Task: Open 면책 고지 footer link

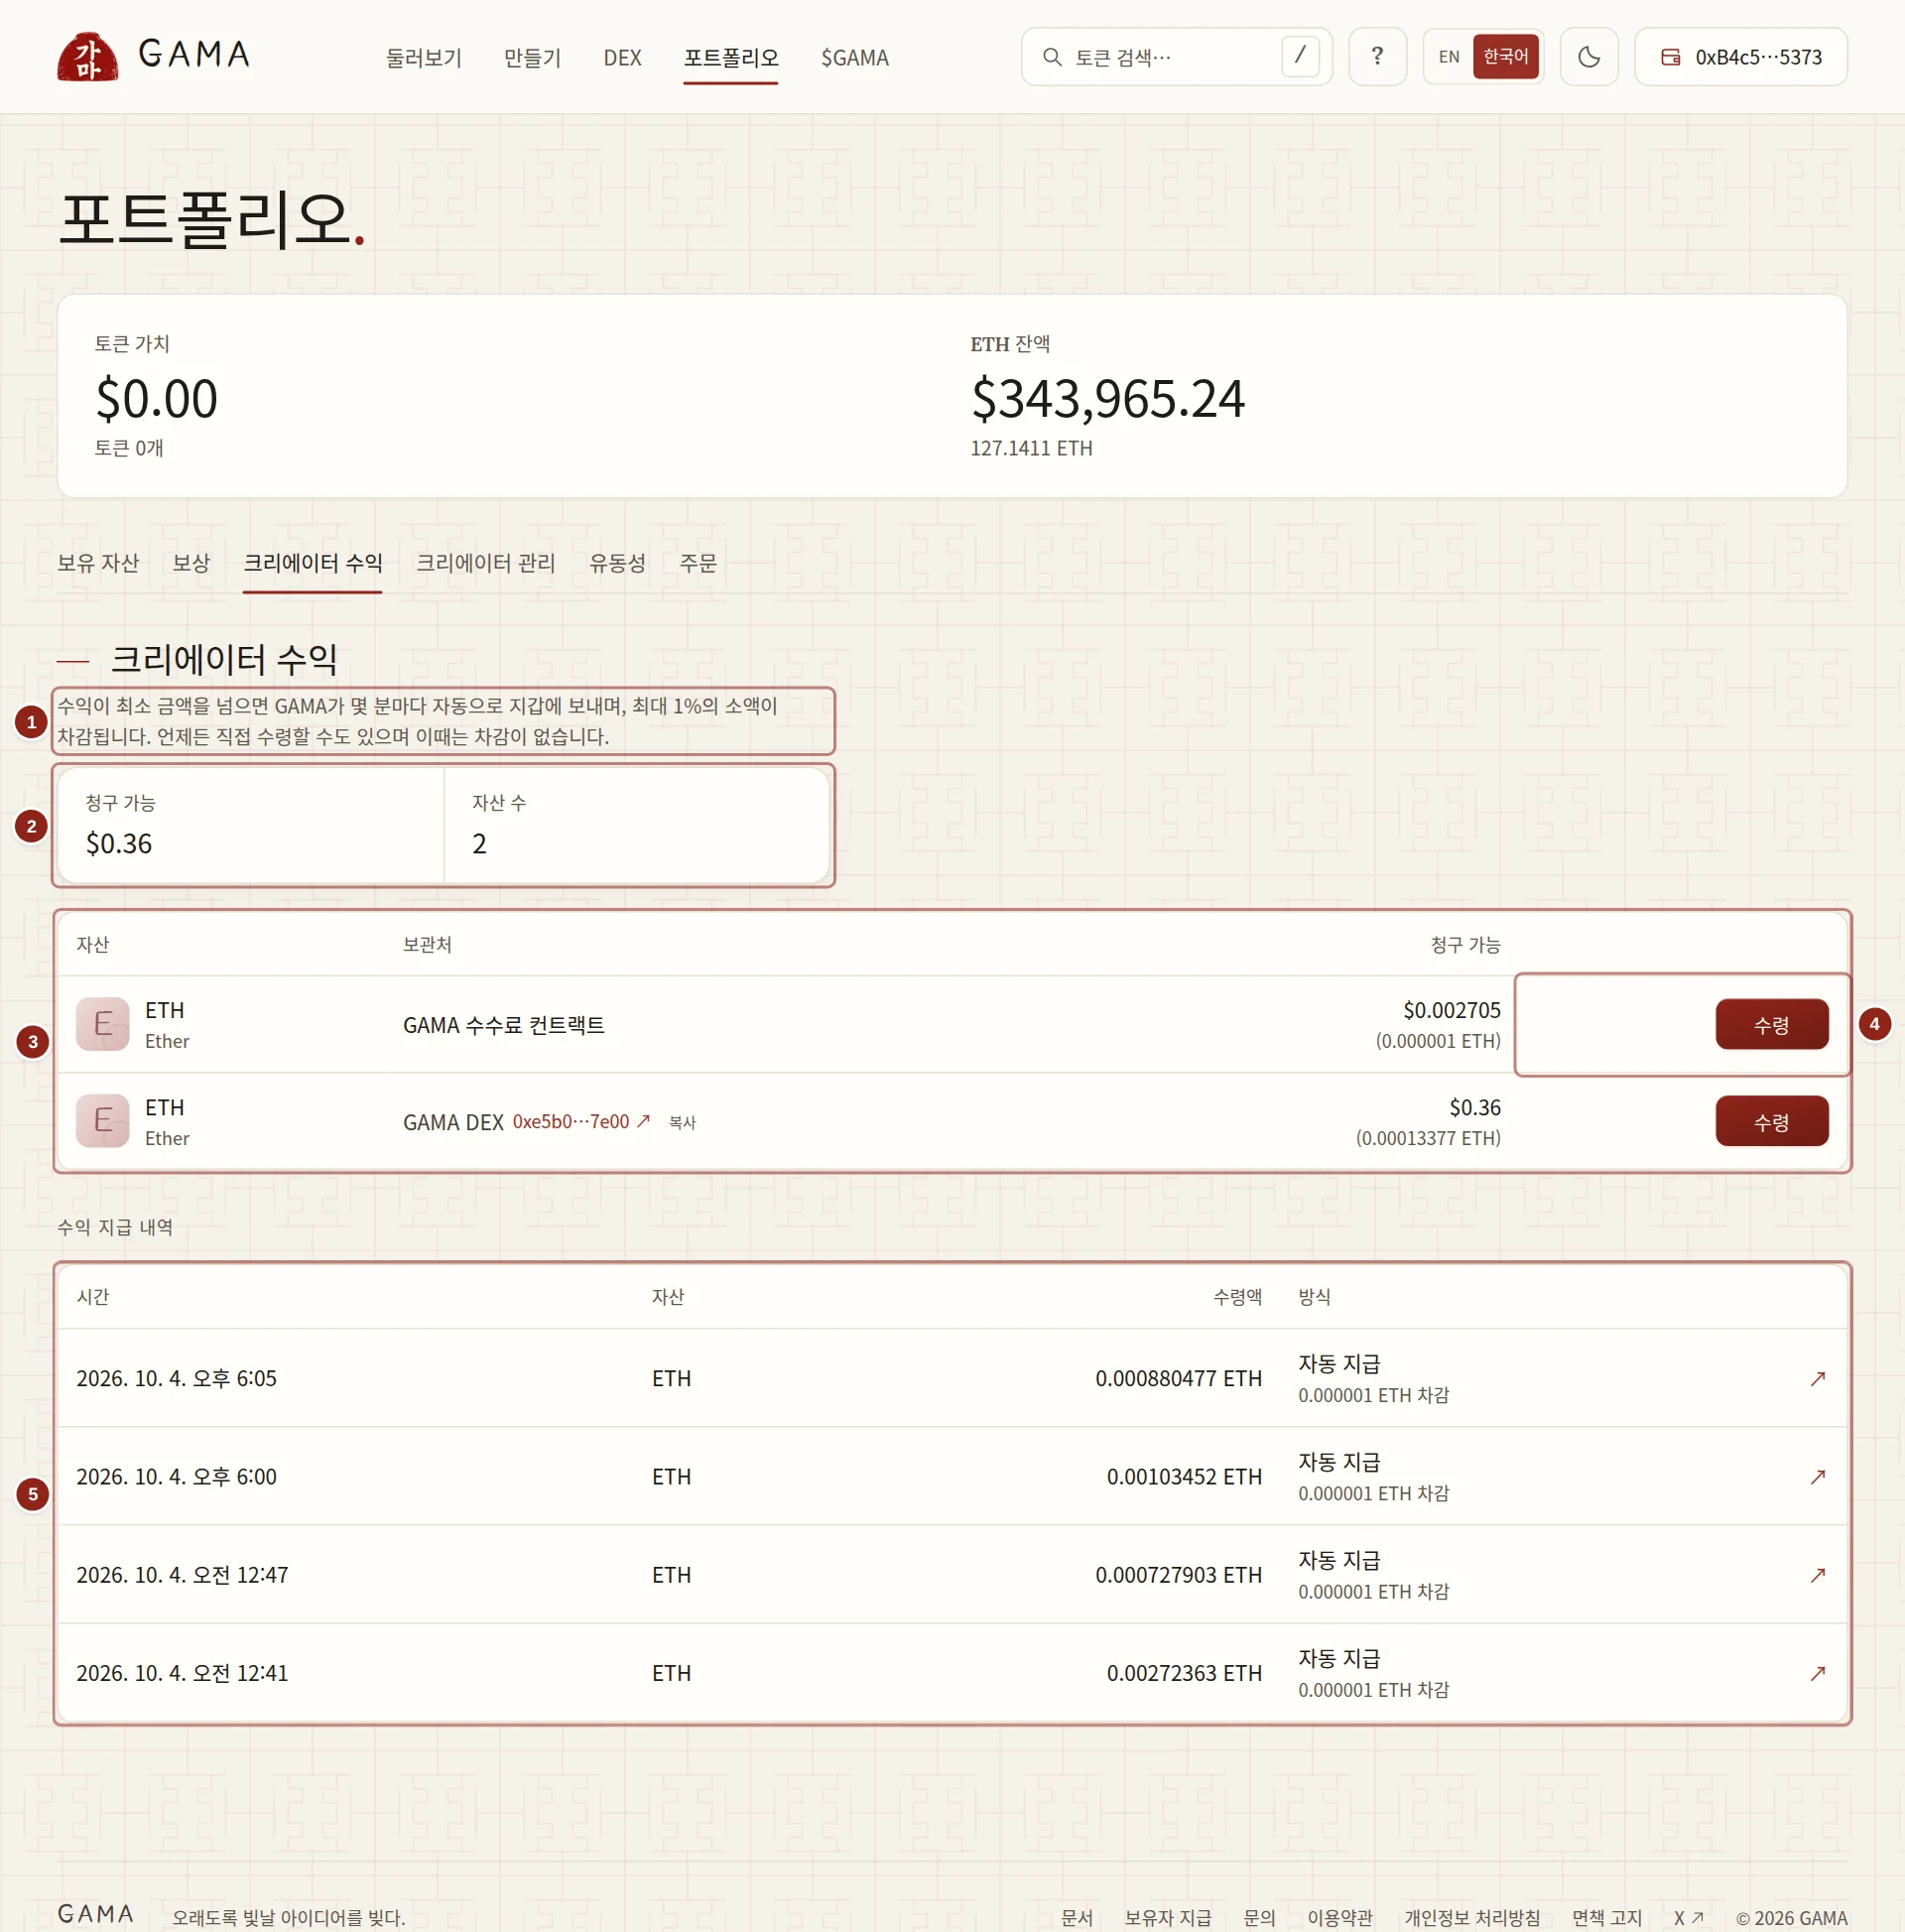Action: [x=1607, y=1917]
